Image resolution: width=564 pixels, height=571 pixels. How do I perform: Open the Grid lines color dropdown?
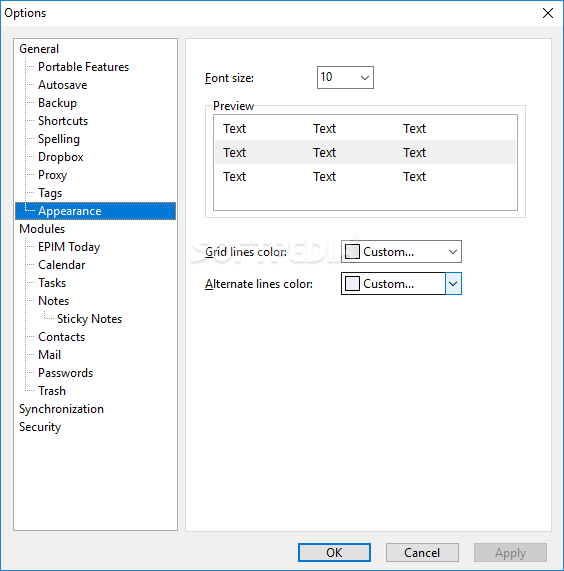[x=401, y=252]
